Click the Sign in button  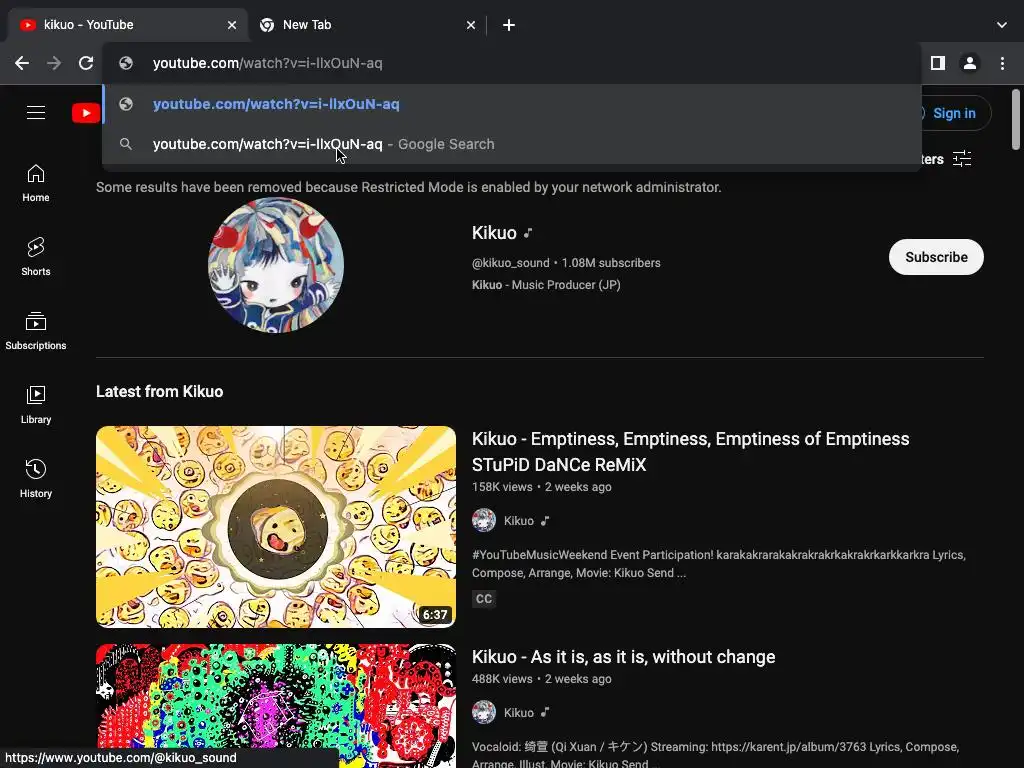(x=954, y=113)
